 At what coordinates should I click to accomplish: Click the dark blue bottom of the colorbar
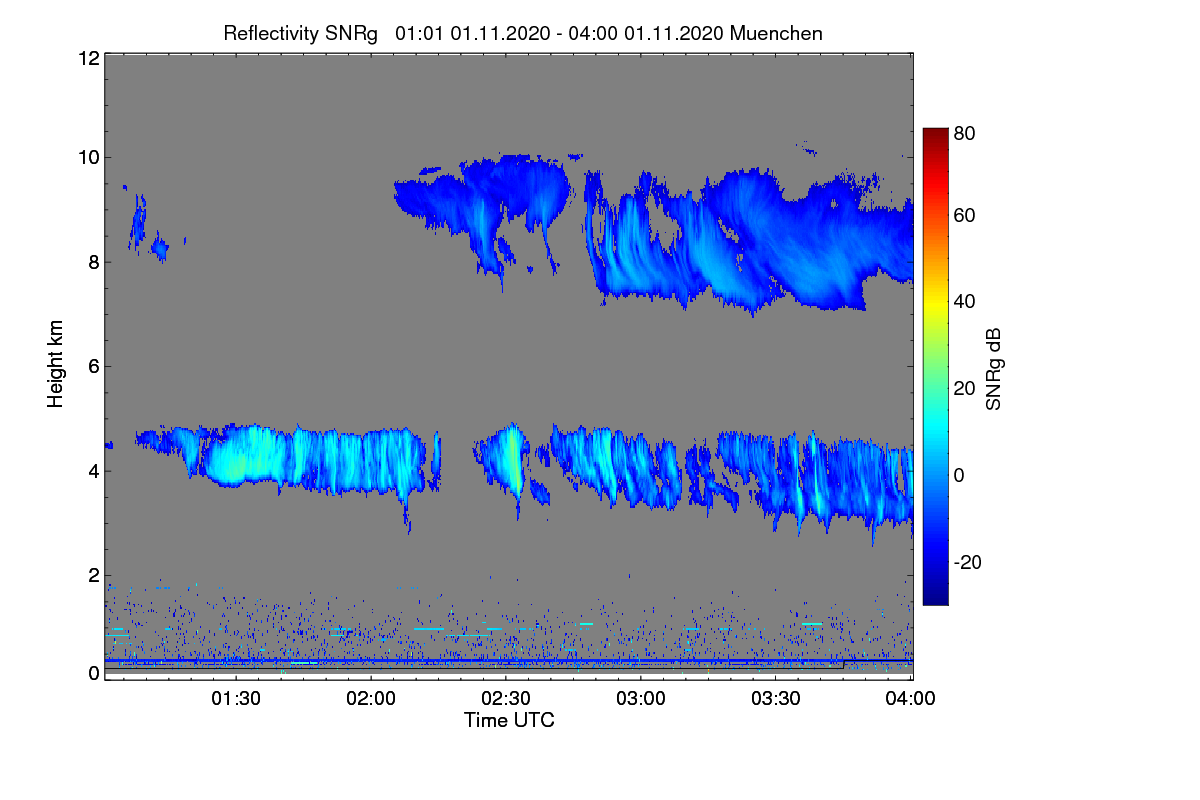click(x=935, y=598)
